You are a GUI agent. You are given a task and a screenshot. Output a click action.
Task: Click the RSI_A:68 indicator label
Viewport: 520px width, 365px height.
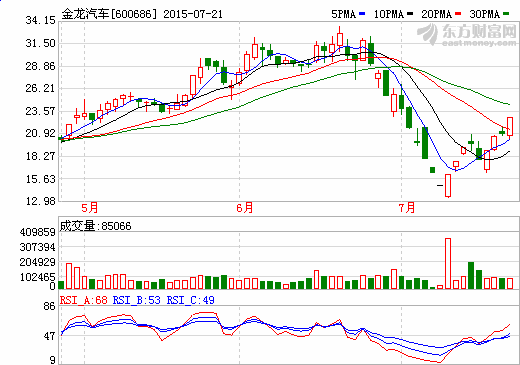tap(84, 300)
